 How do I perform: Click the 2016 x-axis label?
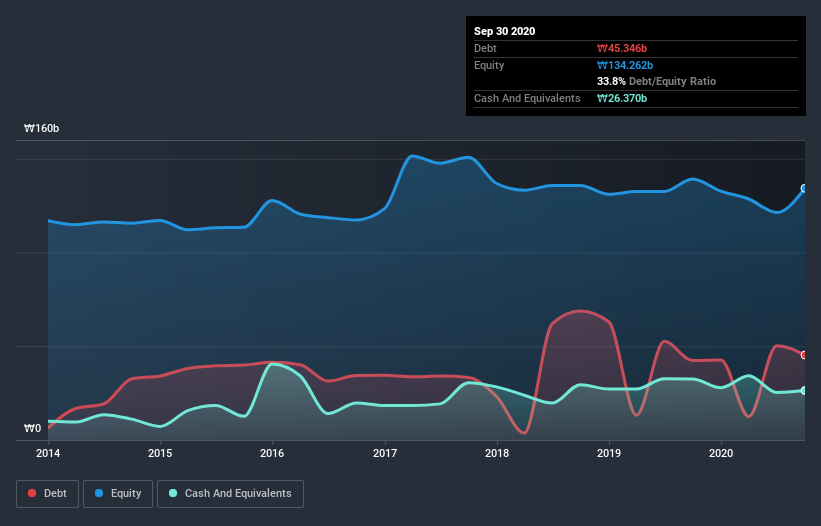point(272,453)
